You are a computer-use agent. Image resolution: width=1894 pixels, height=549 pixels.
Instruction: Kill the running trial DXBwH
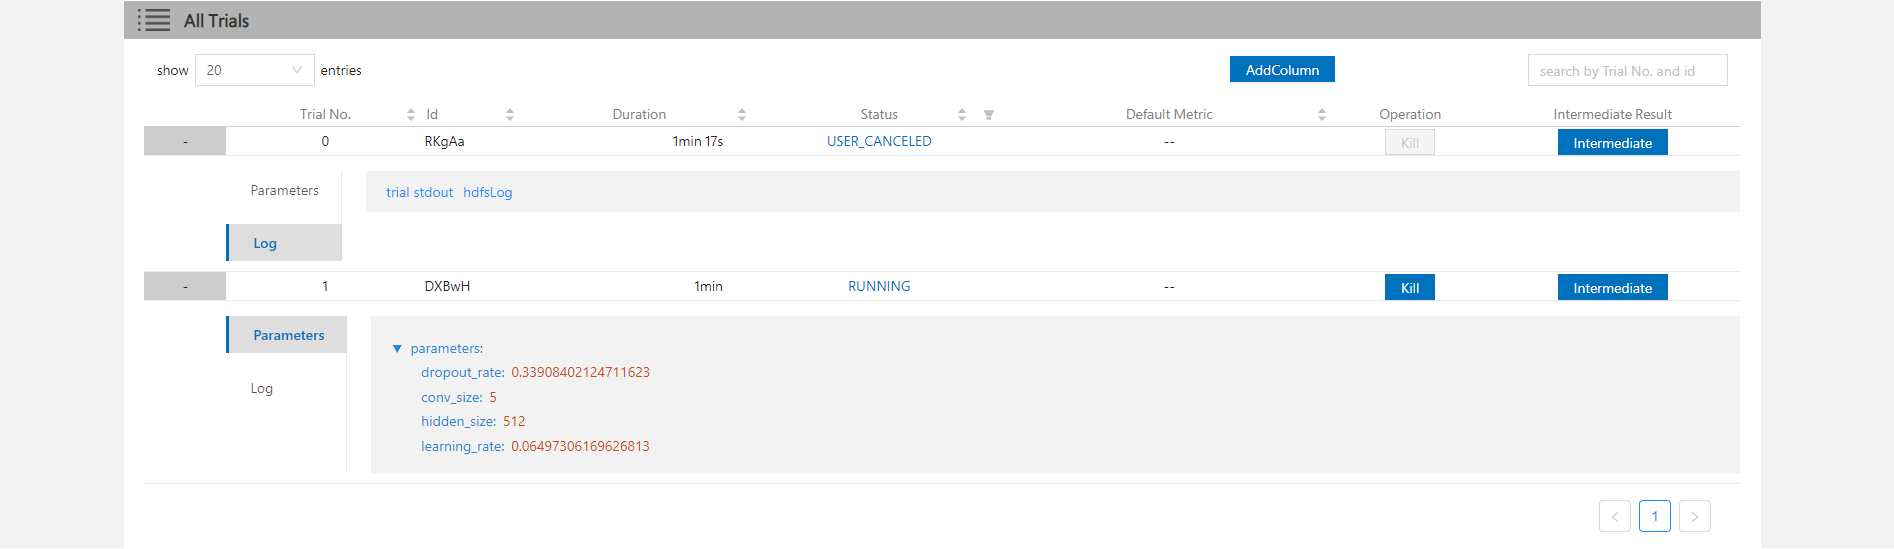pos(1409,288)
